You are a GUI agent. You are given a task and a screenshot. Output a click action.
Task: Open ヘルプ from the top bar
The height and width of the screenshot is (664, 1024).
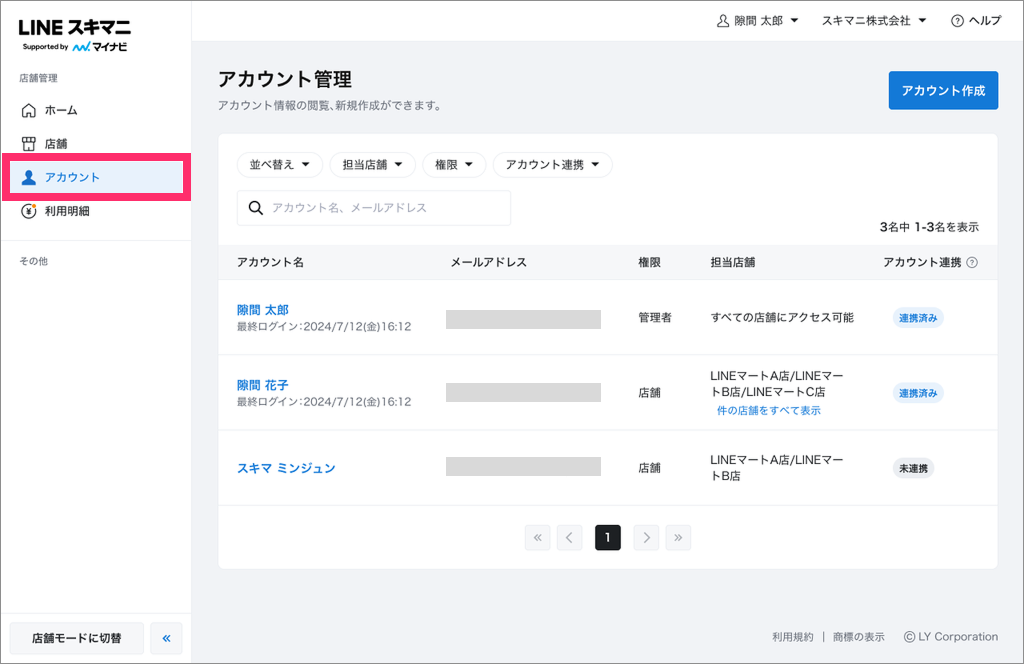(975, 21)
